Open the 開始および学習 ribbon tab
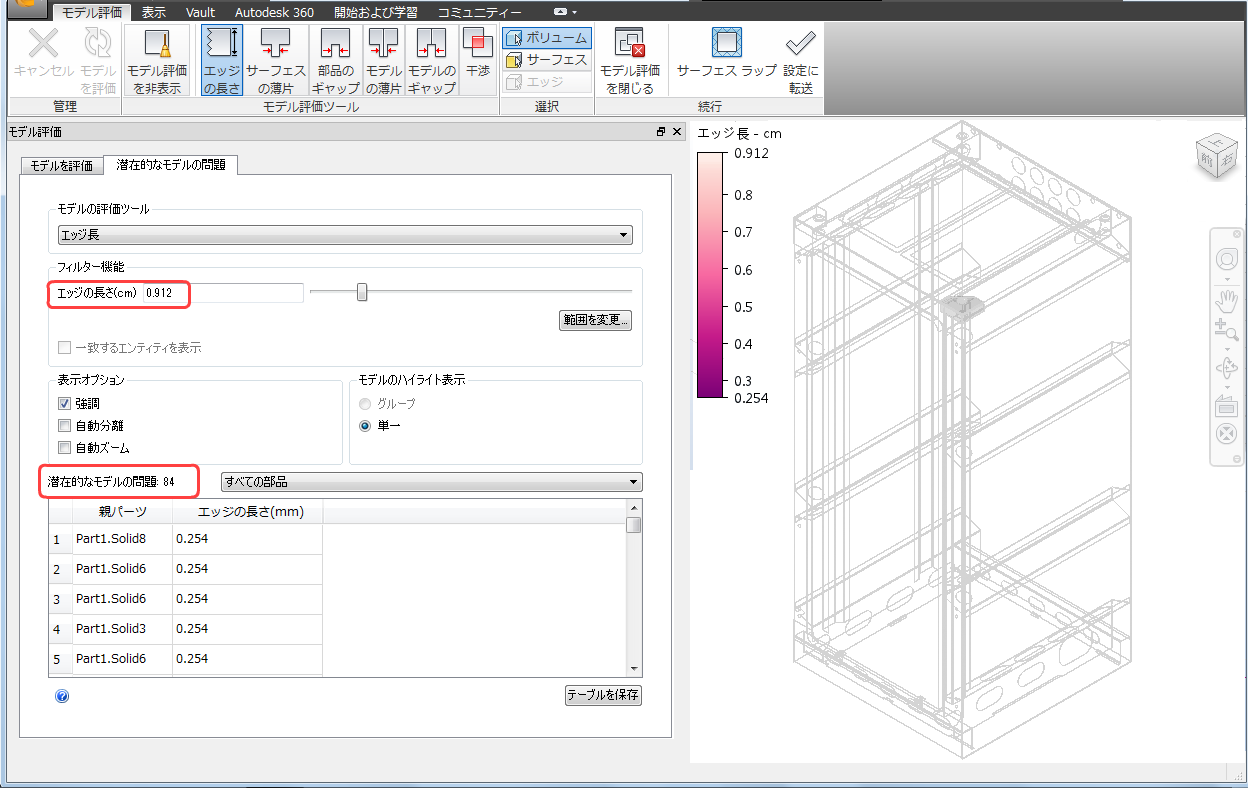The height and width of the screenshot is (788, 1248). point(376,13)
